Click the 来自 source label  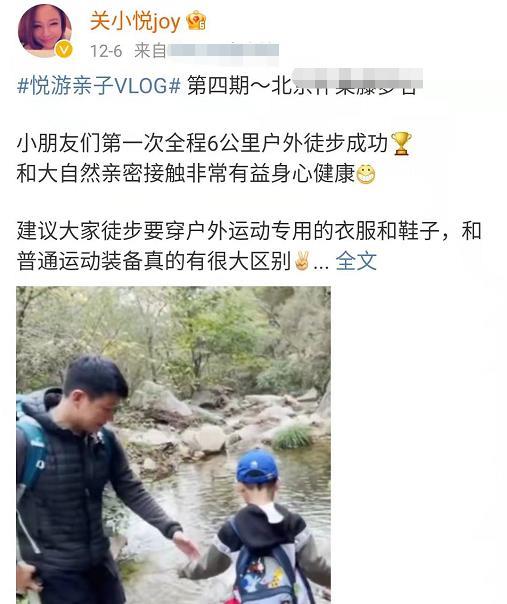click(x=150, y=51)
